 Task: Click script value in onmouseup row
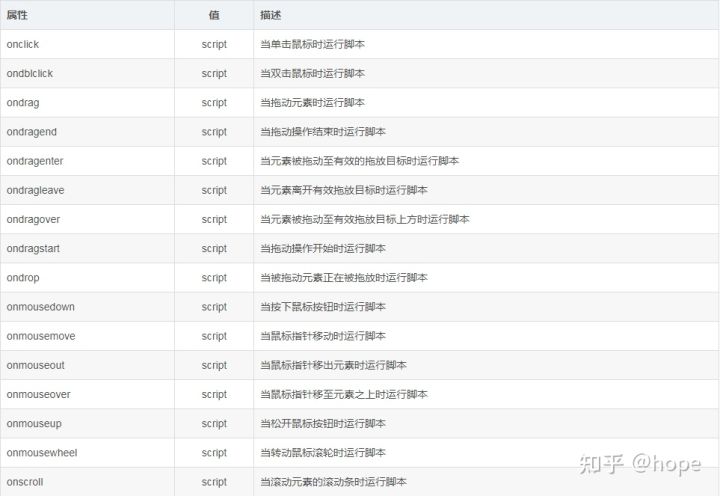coord(214,423)
